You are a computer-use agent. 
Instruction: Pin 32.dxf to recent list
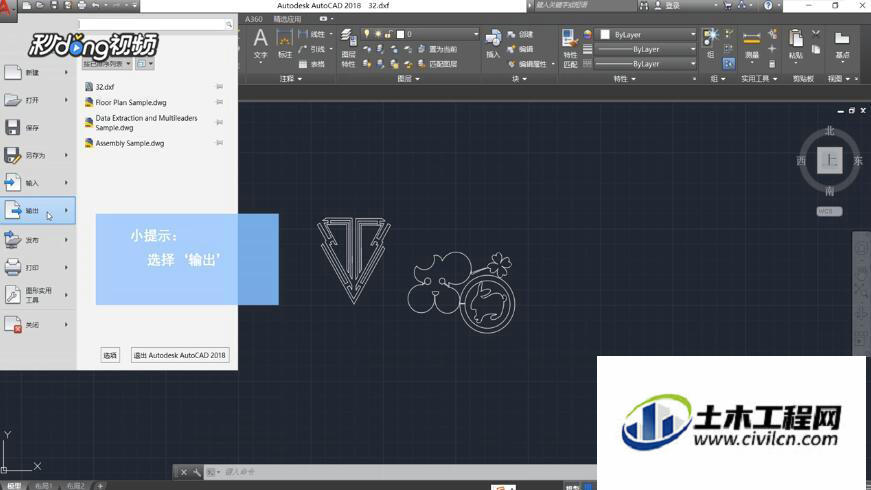click(x=219, y=87)
